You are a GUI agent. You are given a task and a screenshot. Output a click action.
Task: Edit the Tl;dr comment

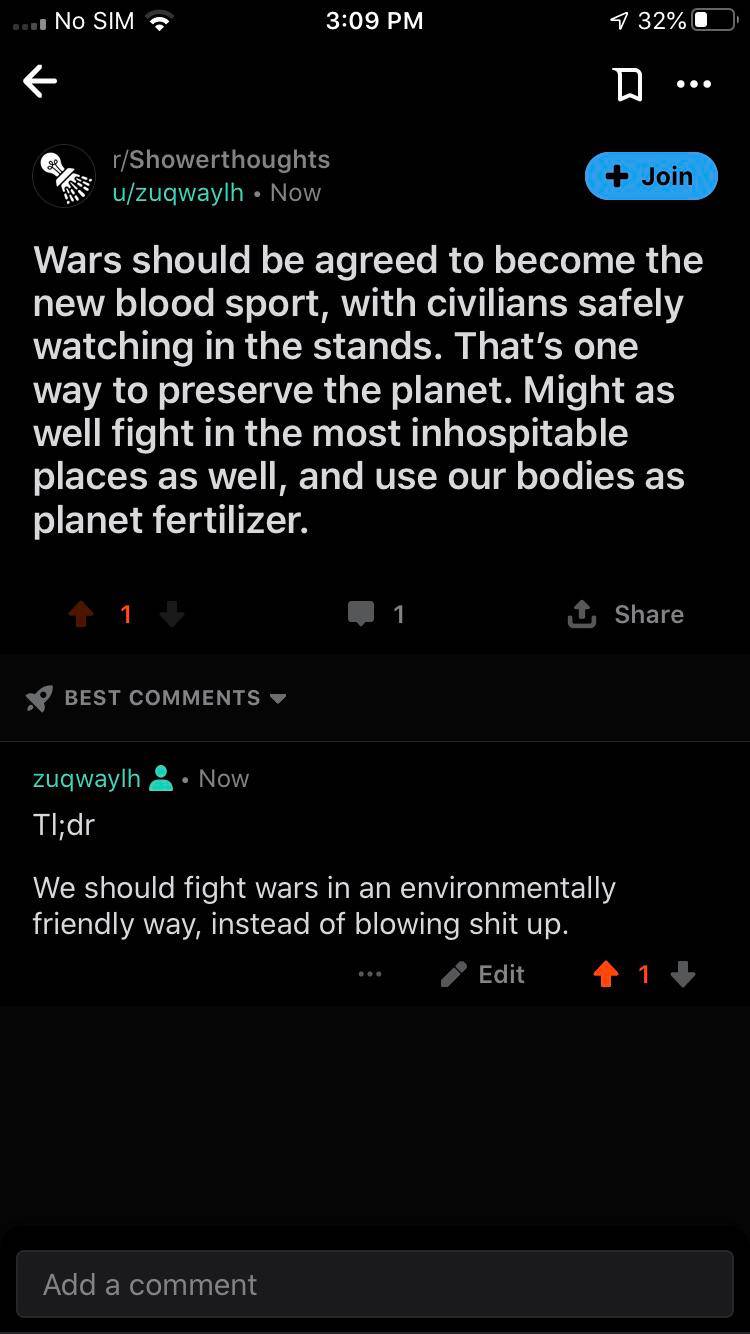483,974
